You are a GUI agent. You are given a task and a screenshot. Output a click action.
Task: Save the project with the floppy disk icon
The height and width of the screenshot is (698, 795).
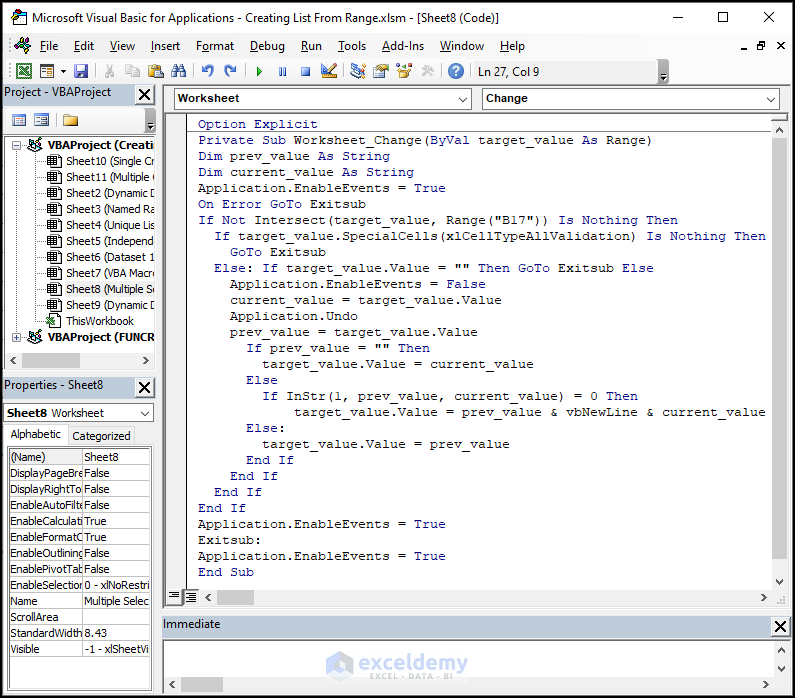81,71
